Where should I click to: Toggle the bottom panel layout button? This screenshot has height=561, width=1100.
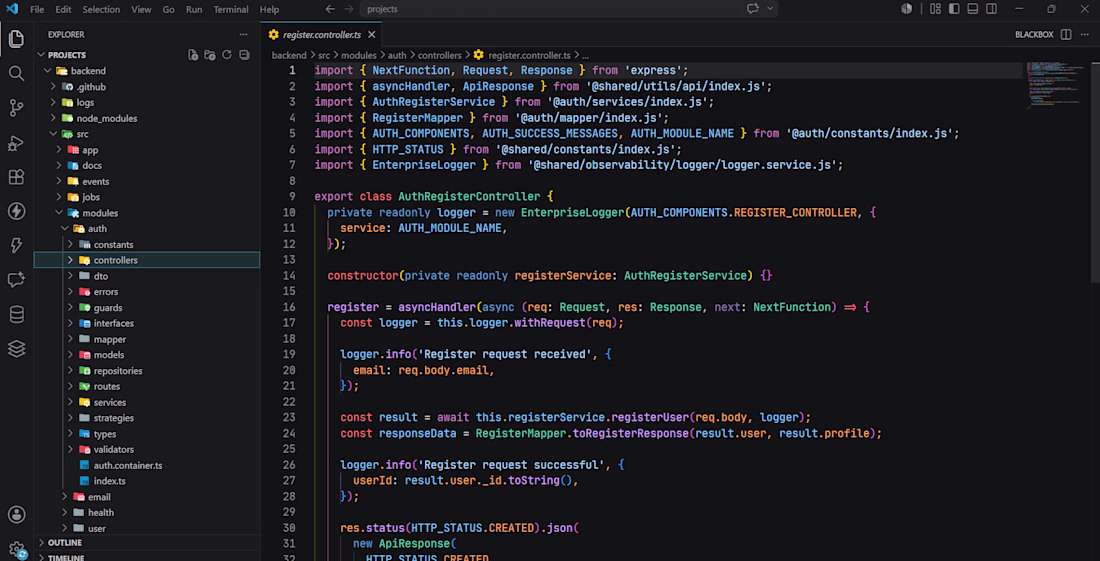[x=972, y=9]
